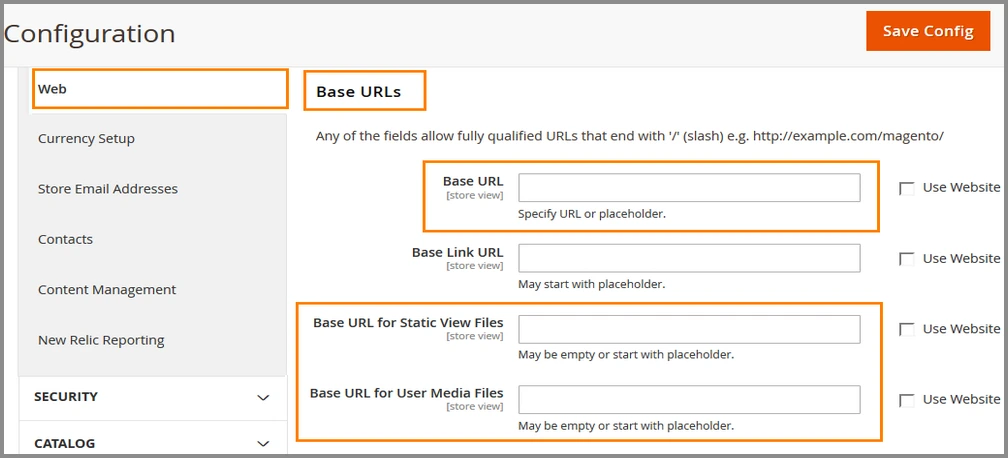The width and height of the screenshot is (1008, 458).
Task: Click the Save Config button
Action: (x=928, y=31)
